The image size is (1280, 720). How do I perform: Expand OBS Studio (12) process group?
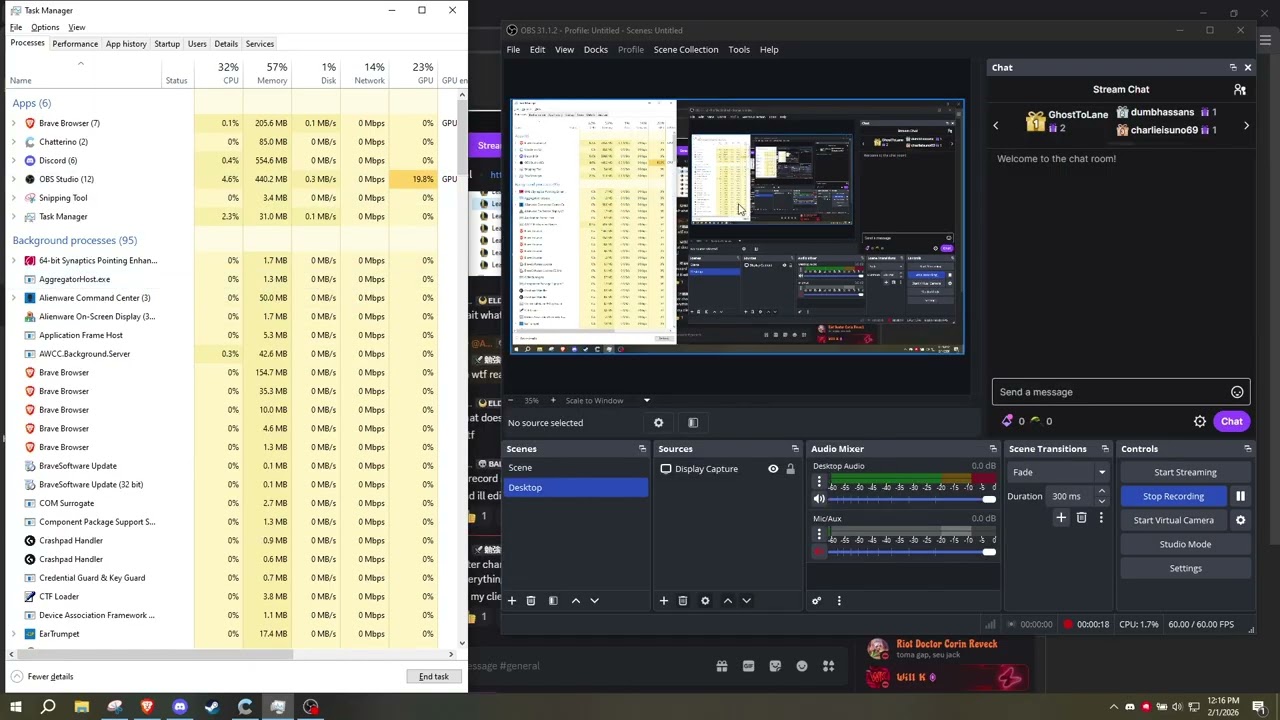pyautogui.click(x=14, y=179)
